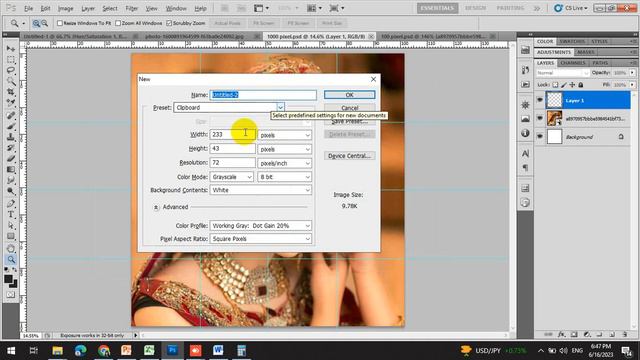Screen dimensions: 640x360
Task: Click the foreground color swatch
Action: click(8, 279)
